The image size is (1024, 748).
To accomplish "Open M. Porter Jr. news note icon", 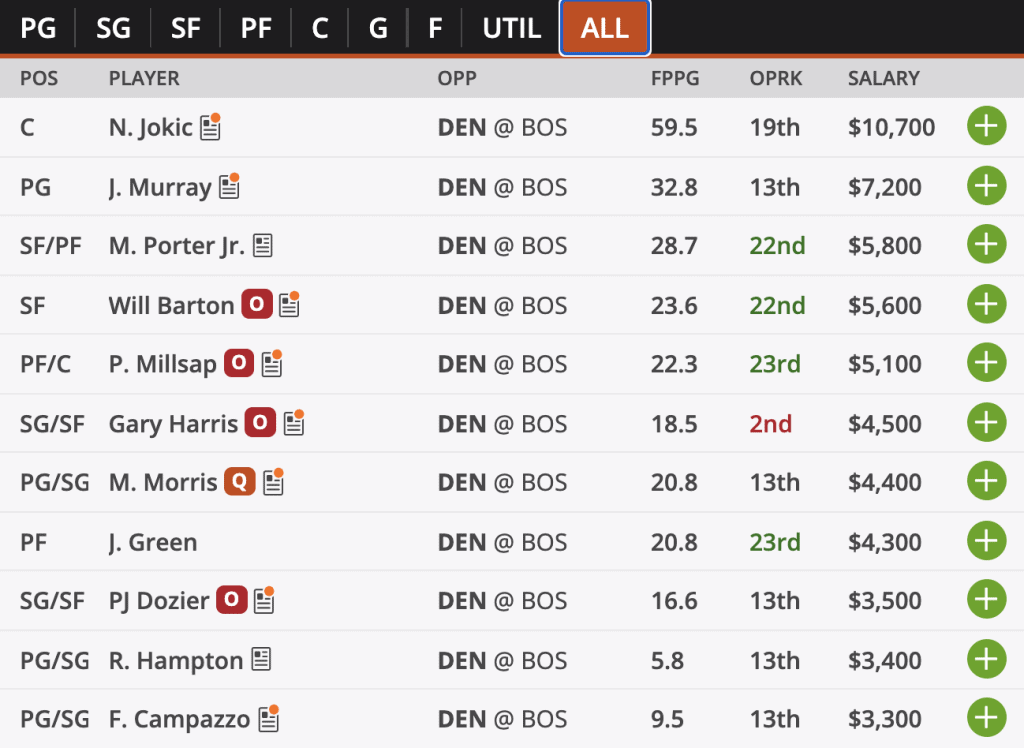I will 263,246.
